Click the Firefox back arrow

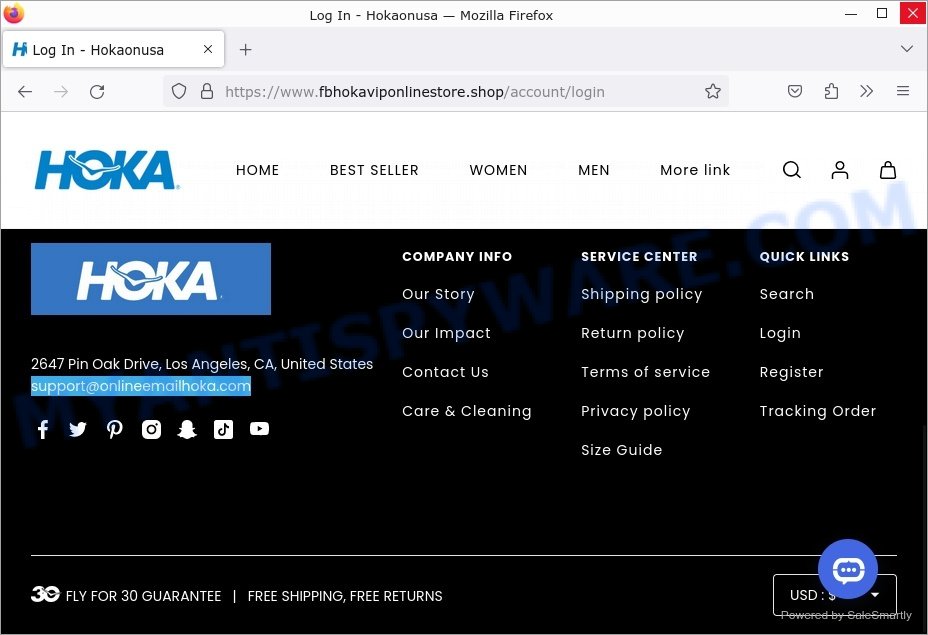pyautogui.click(x=25, y=92)
